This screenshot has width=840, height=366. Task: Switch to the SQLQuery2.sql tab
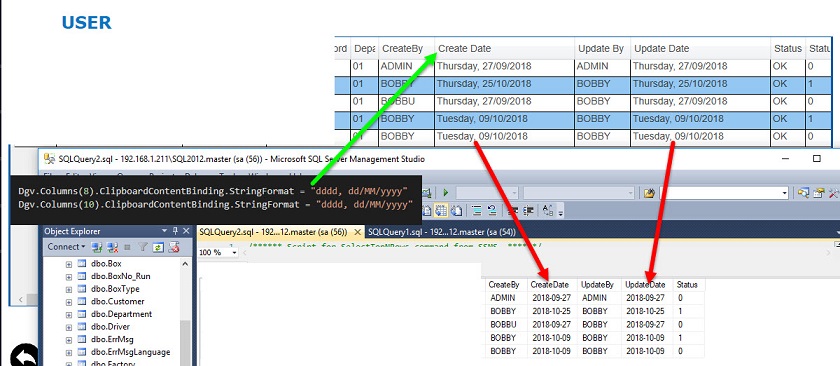tap(273, 232)
